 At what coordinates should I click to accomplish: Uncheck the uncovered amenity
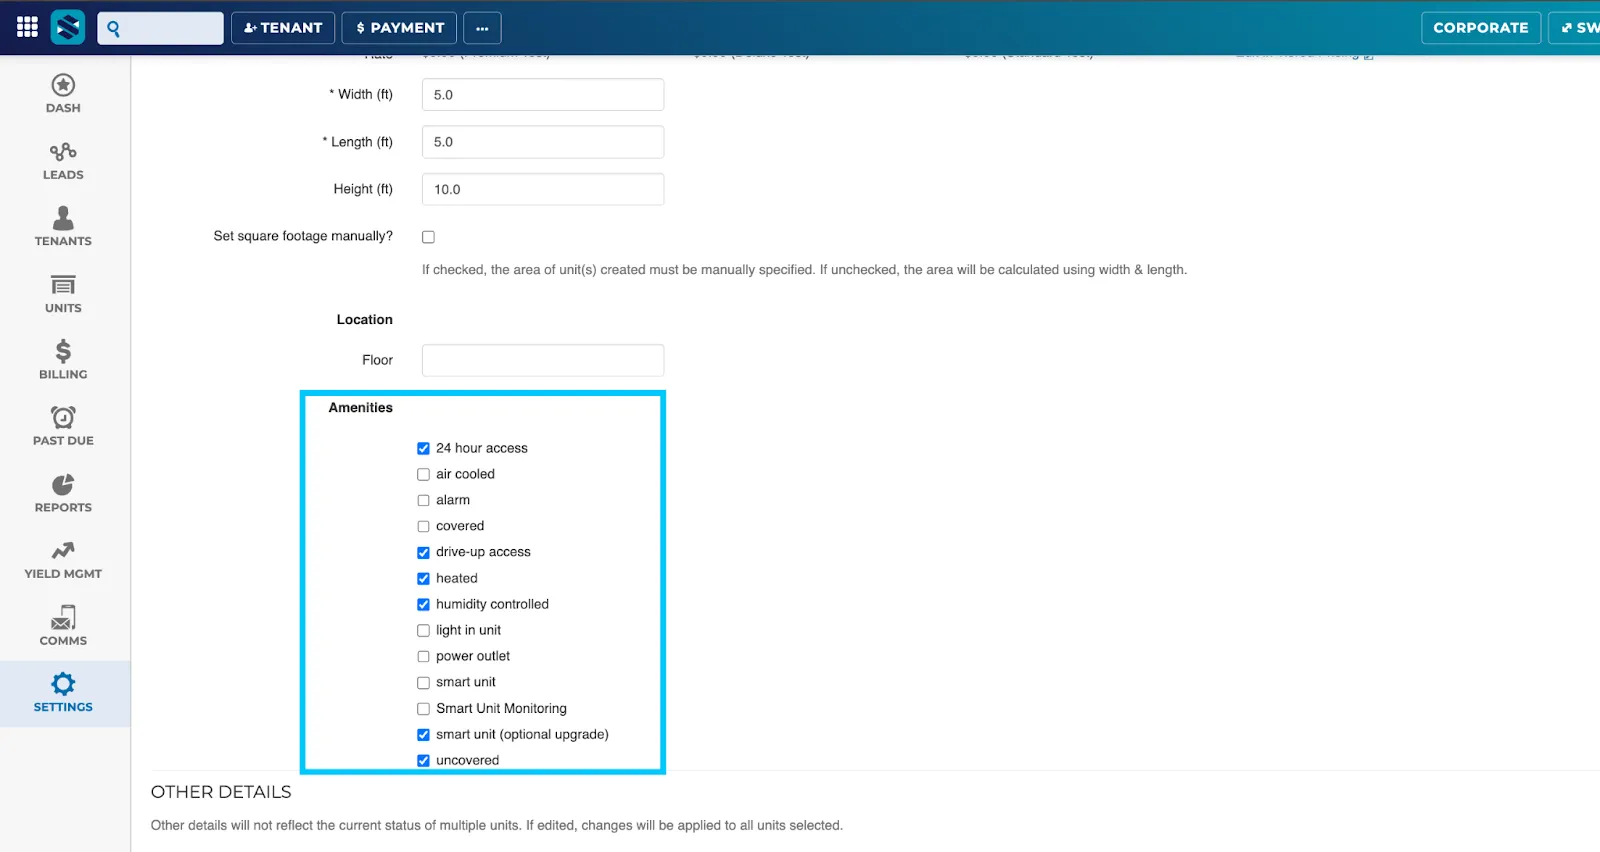(424, 760)
